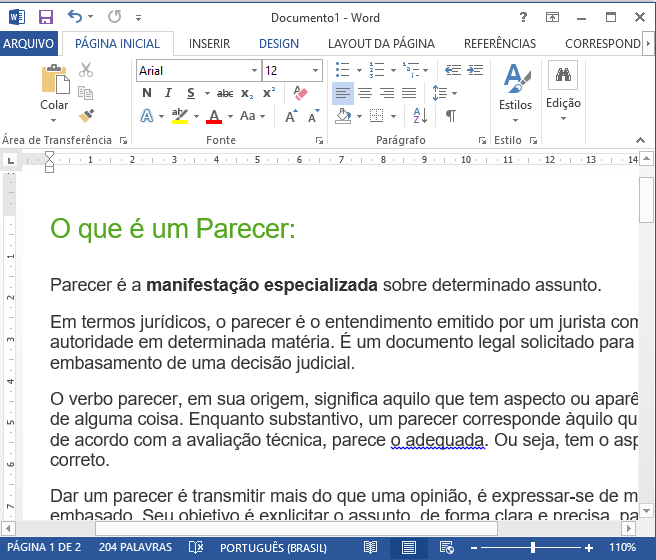
Task: Switch to Web Layout view
Action: (x=446, y=547)
